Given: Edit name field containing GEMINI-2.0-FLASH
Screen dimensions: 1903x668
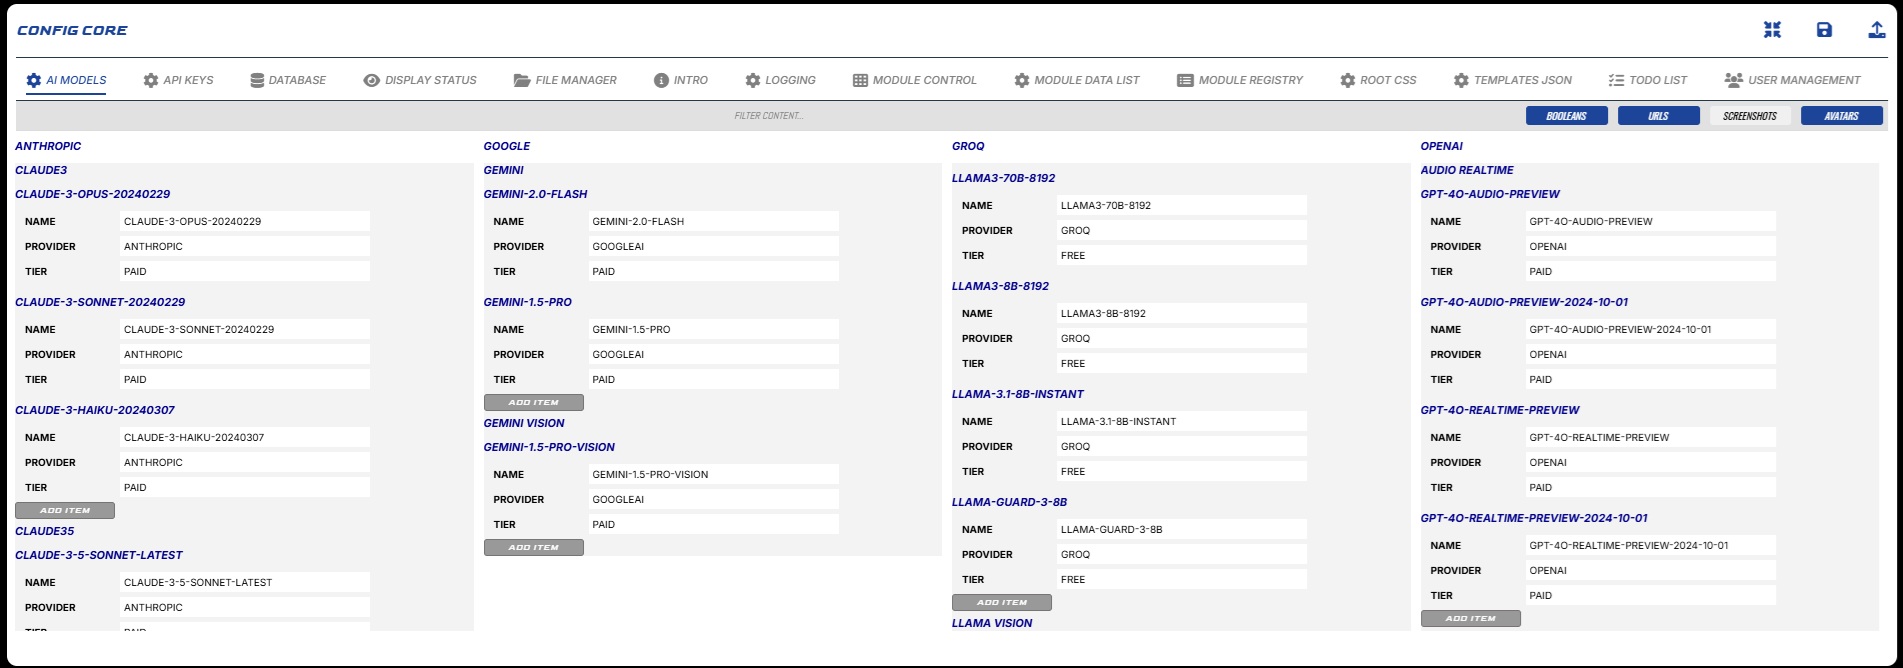Looking at the screenshot, I should tap(713, 221).
